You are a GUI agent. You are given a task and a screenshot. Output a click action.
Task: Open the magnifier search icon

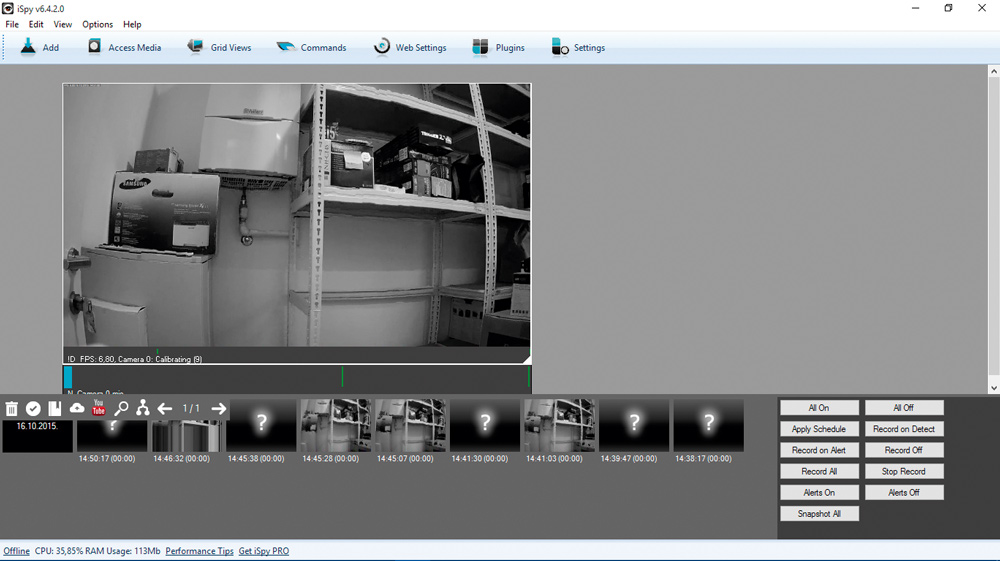[x=121, y=408]
